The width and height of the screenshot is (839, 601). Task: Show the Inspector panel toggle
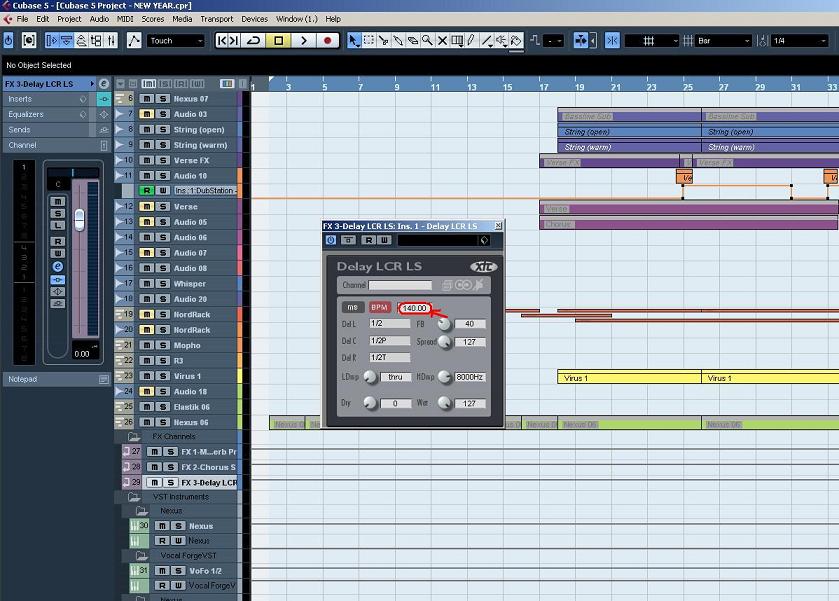(x=51, y=41)
